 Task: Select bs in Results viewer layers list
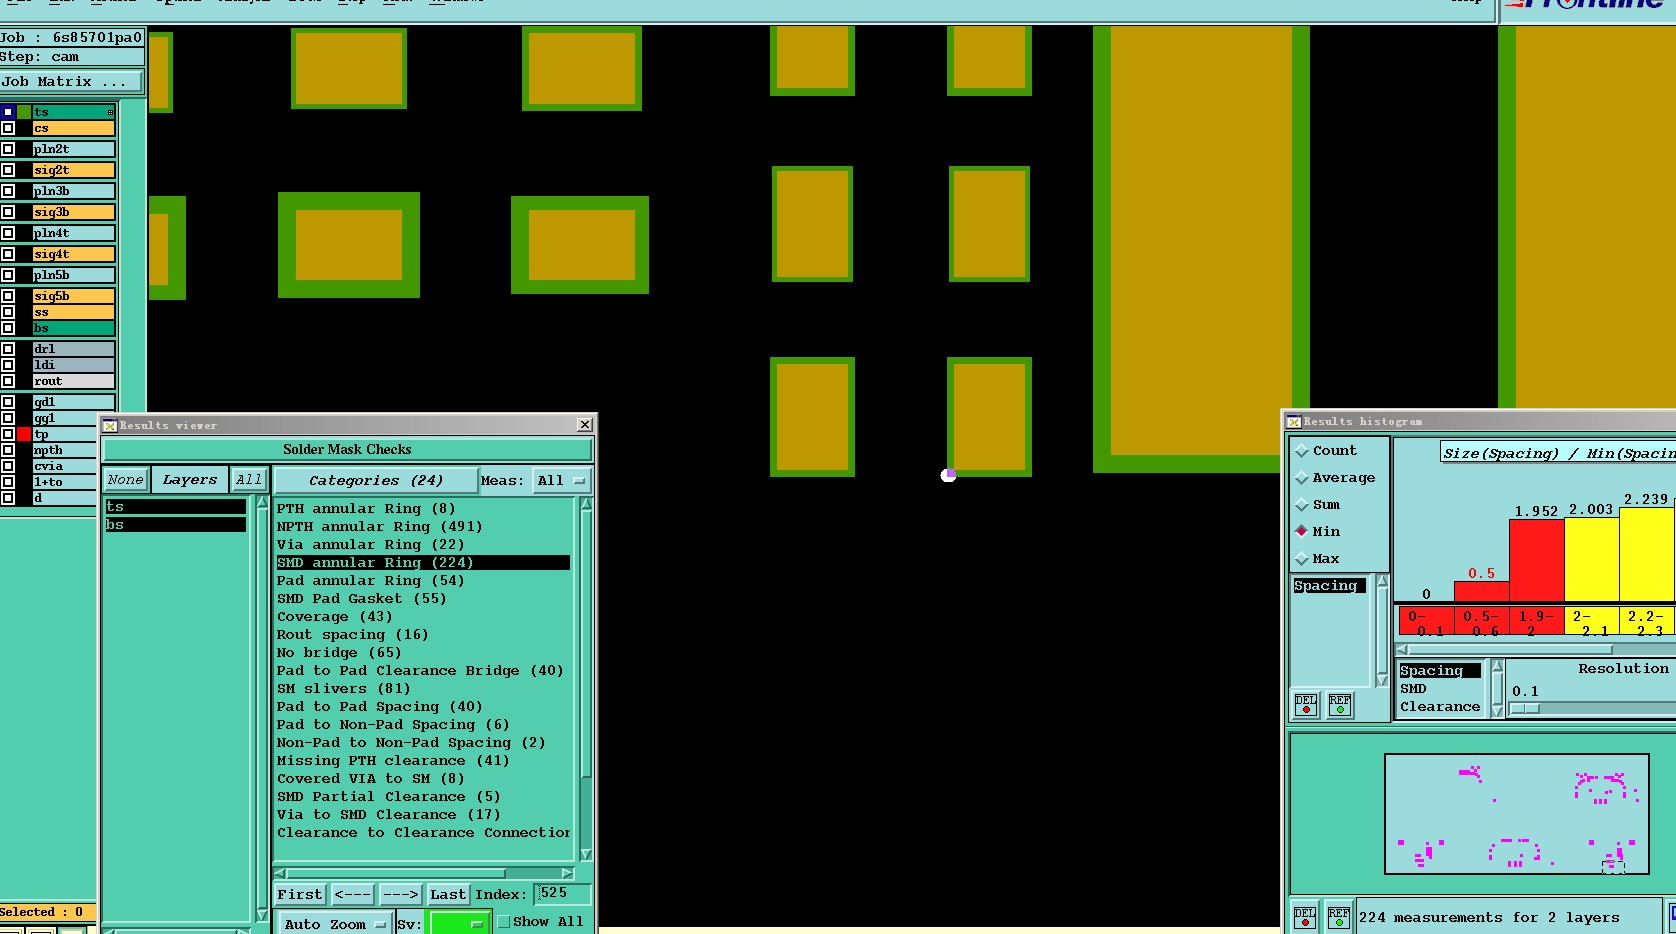pos(176,525)
